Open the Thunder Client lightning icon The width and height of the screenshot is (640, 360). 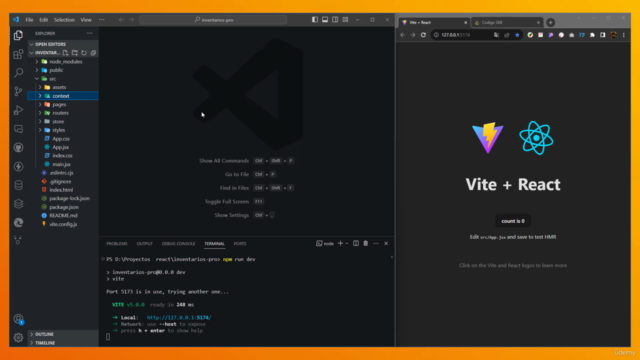(x=18, y=166)
